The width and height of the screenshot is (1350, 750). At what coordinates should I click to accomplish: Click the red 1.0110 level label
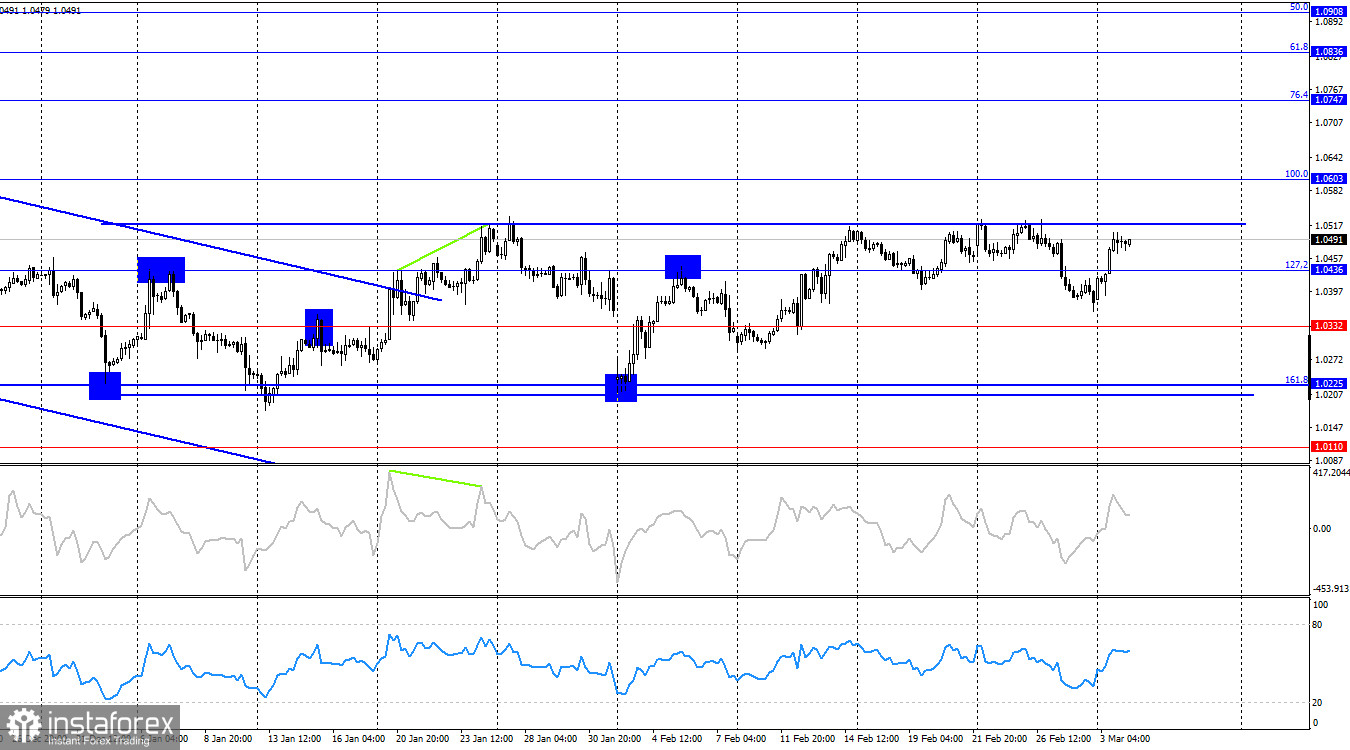click(x=1329, y=446)
